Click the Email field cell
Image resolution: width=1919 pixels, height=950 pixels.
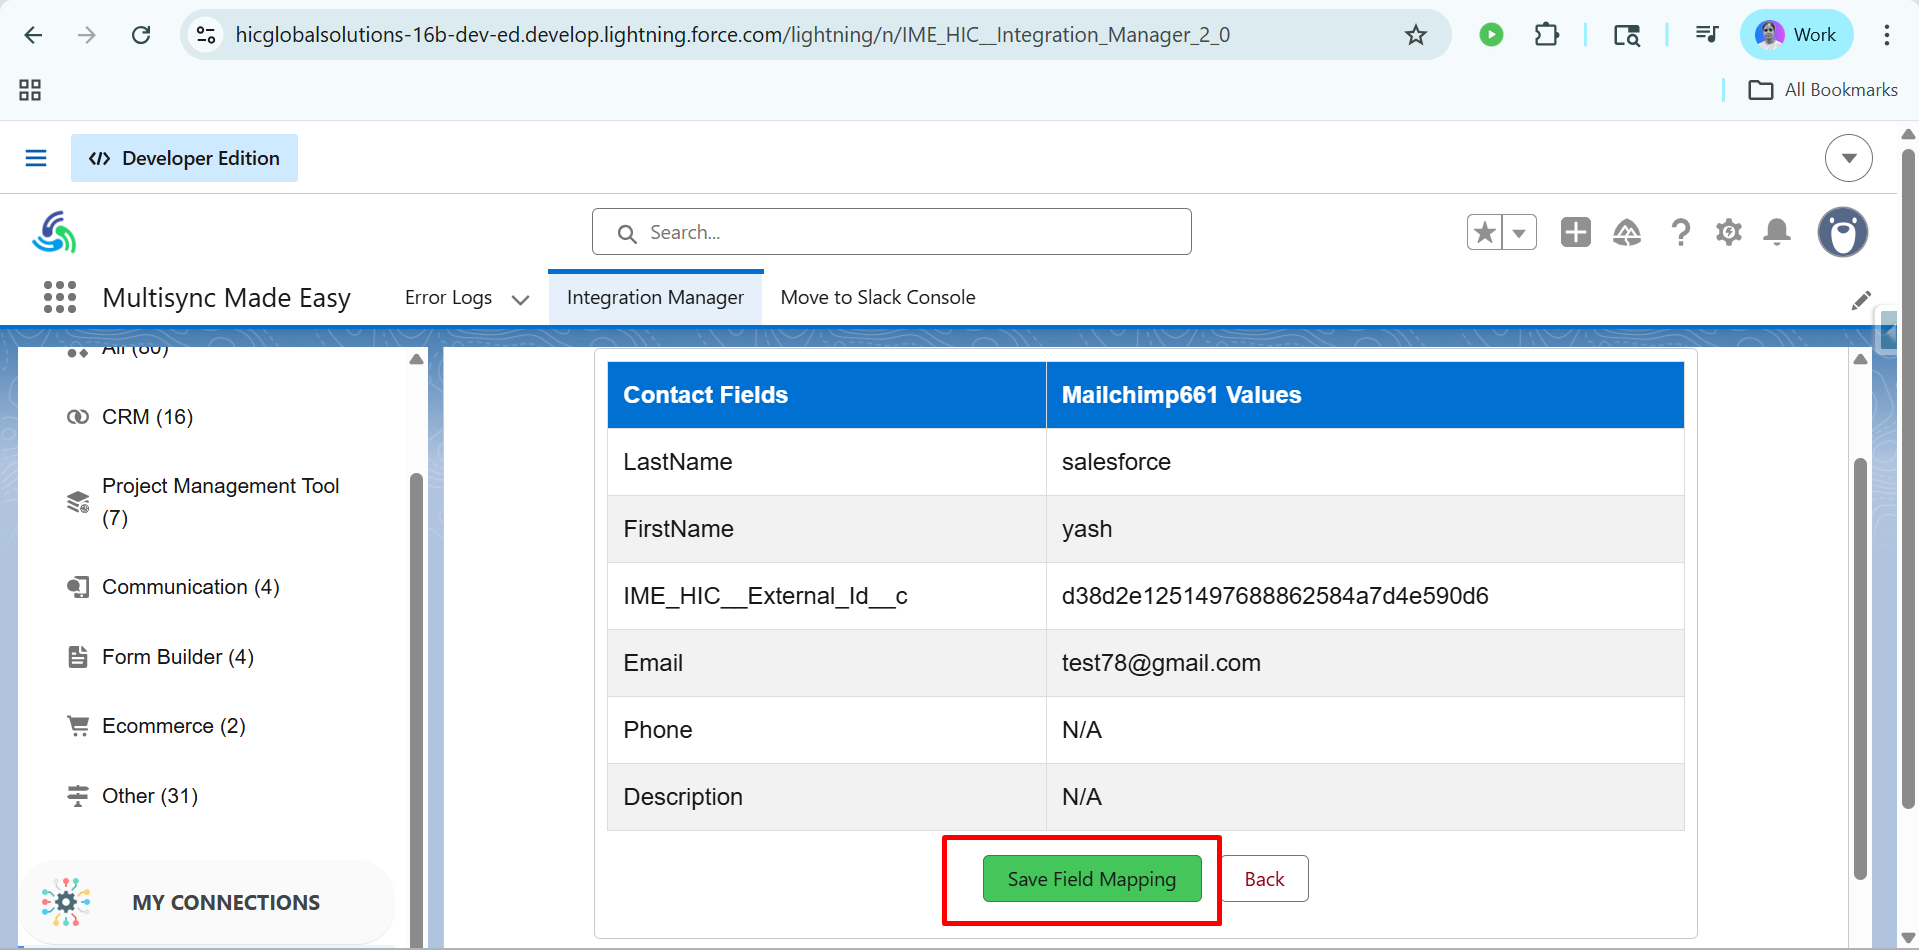click(827, 663)
